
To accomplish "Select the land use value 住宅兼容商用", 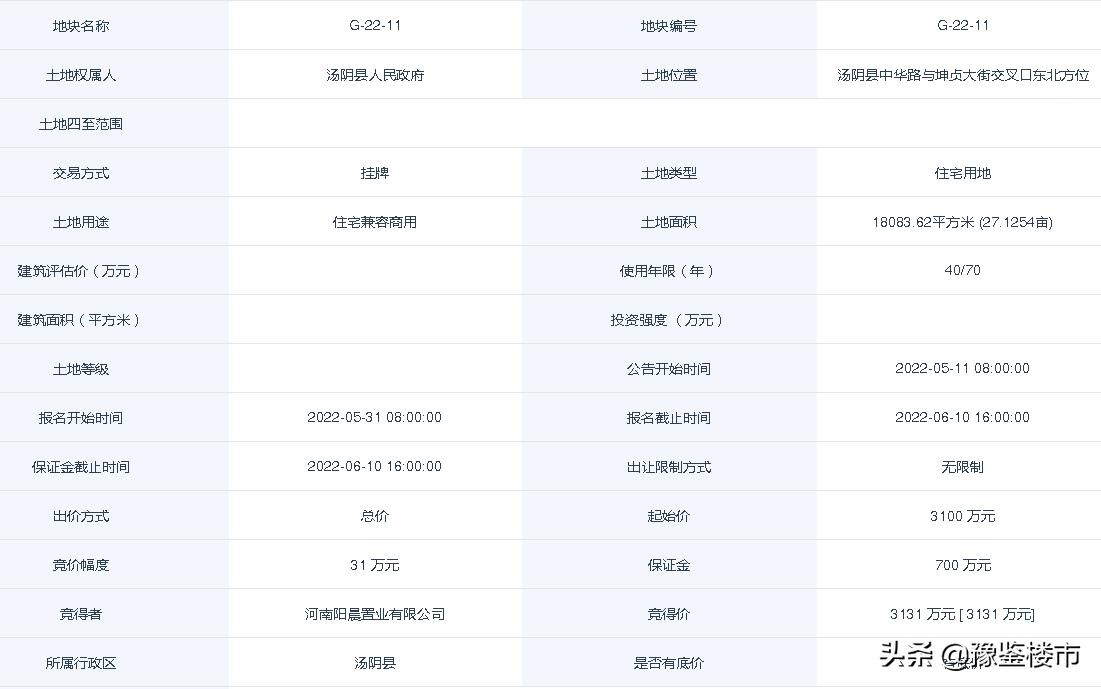I will point(374,221).
